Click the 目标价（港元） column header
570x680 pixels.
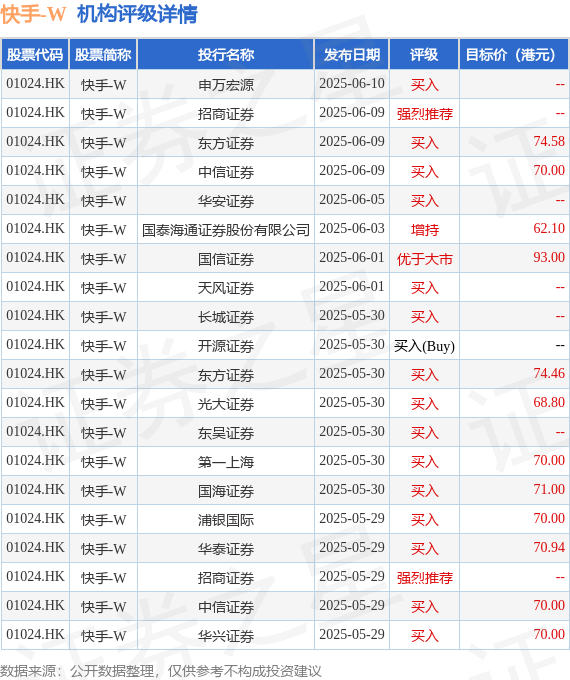(x=514, y=55)
